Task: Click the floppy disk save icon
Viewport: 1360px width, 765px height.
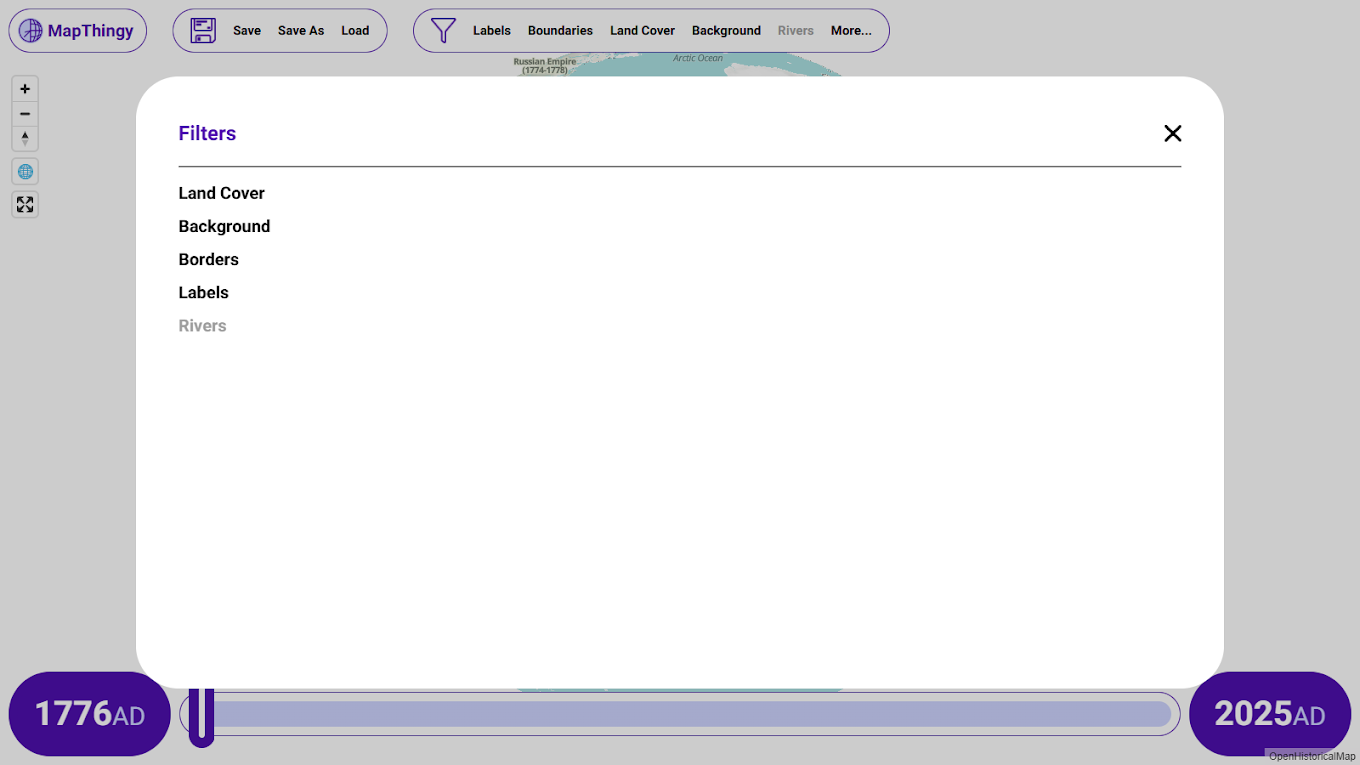Action: point(203,31)
